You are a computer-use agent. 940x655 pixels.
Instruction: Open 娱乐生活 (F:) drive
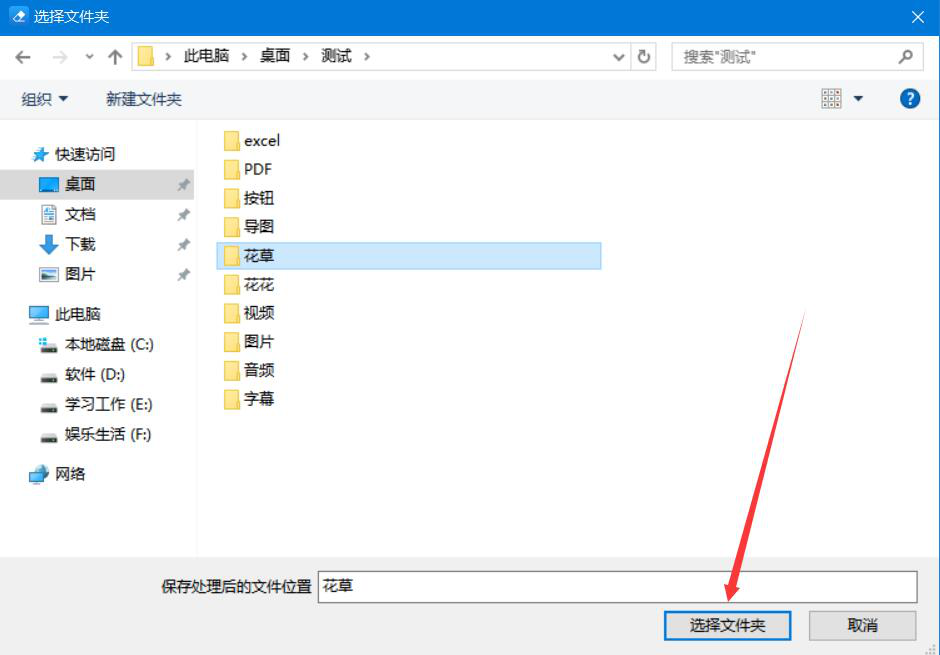pos(95,434)
